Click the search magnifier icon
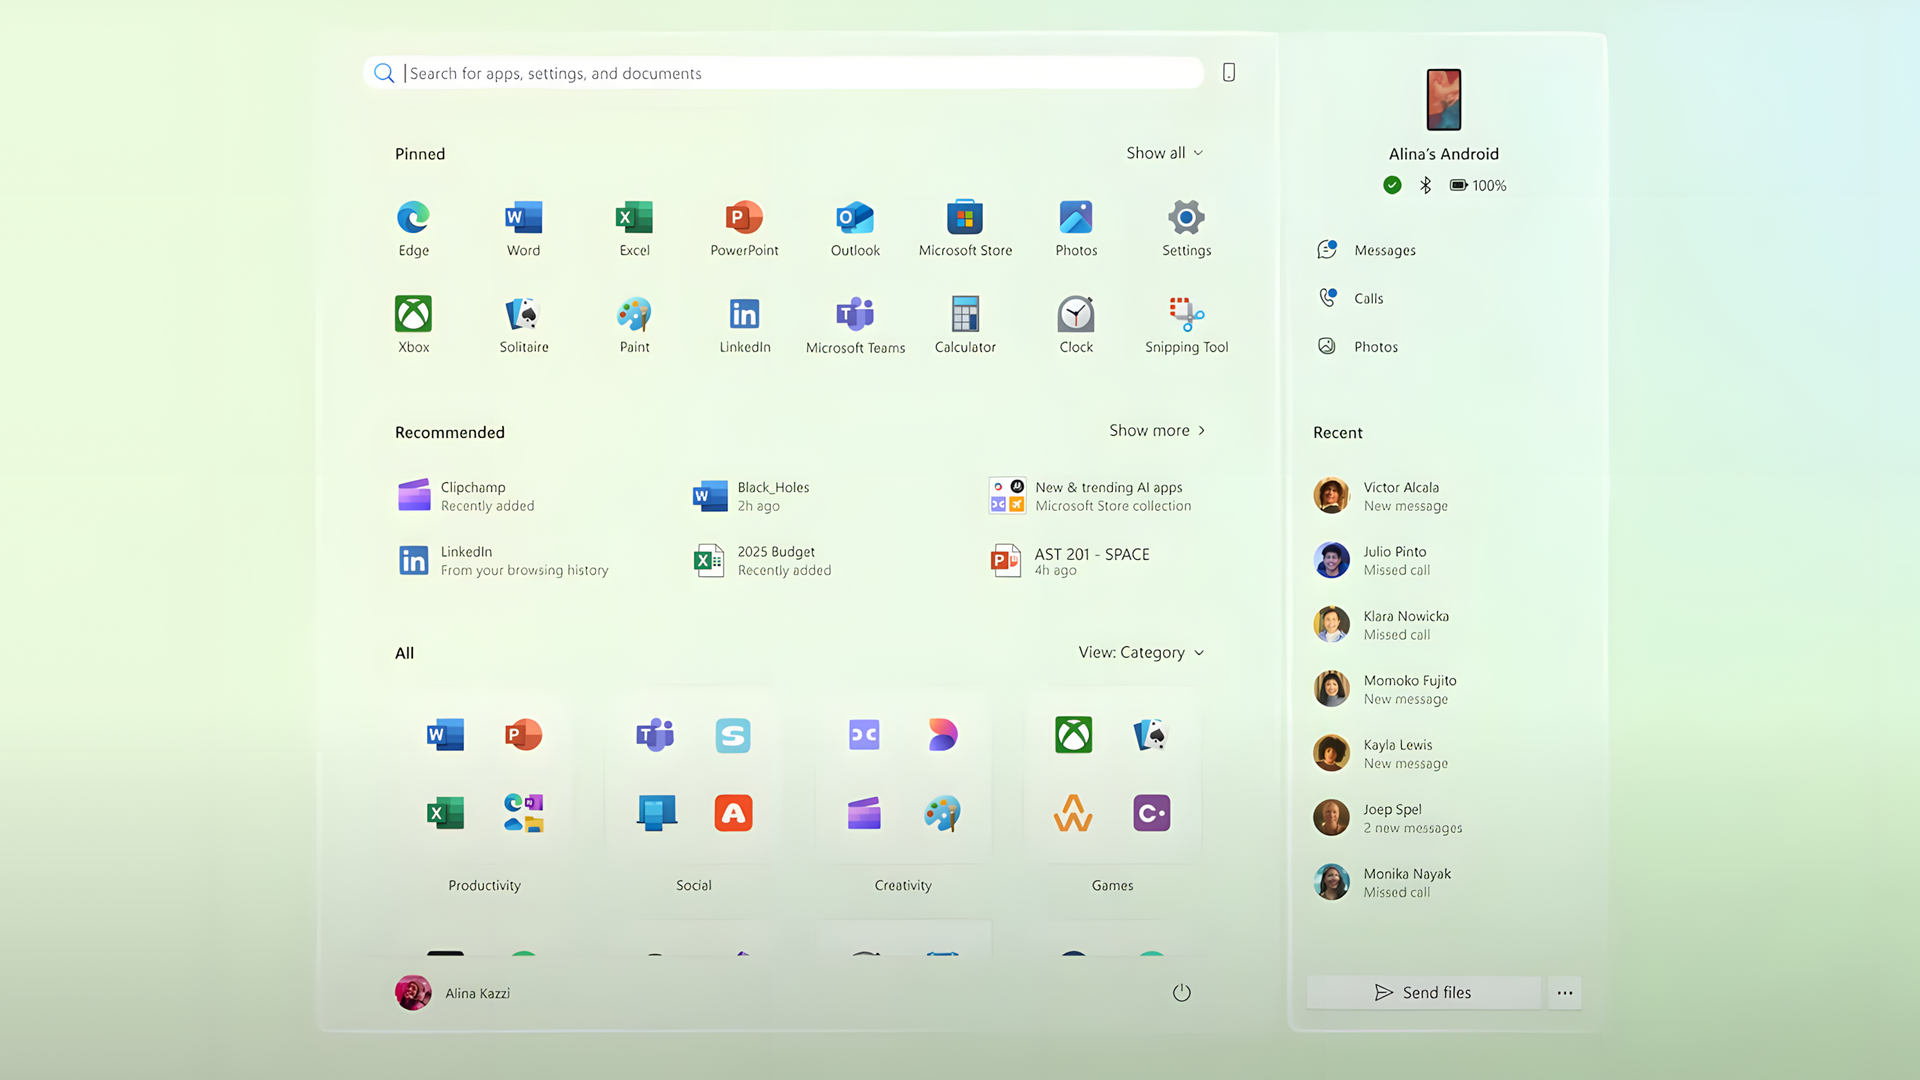Image resolution: width=1920 pixels, height=1080 pixels. [x=383, y=73]
